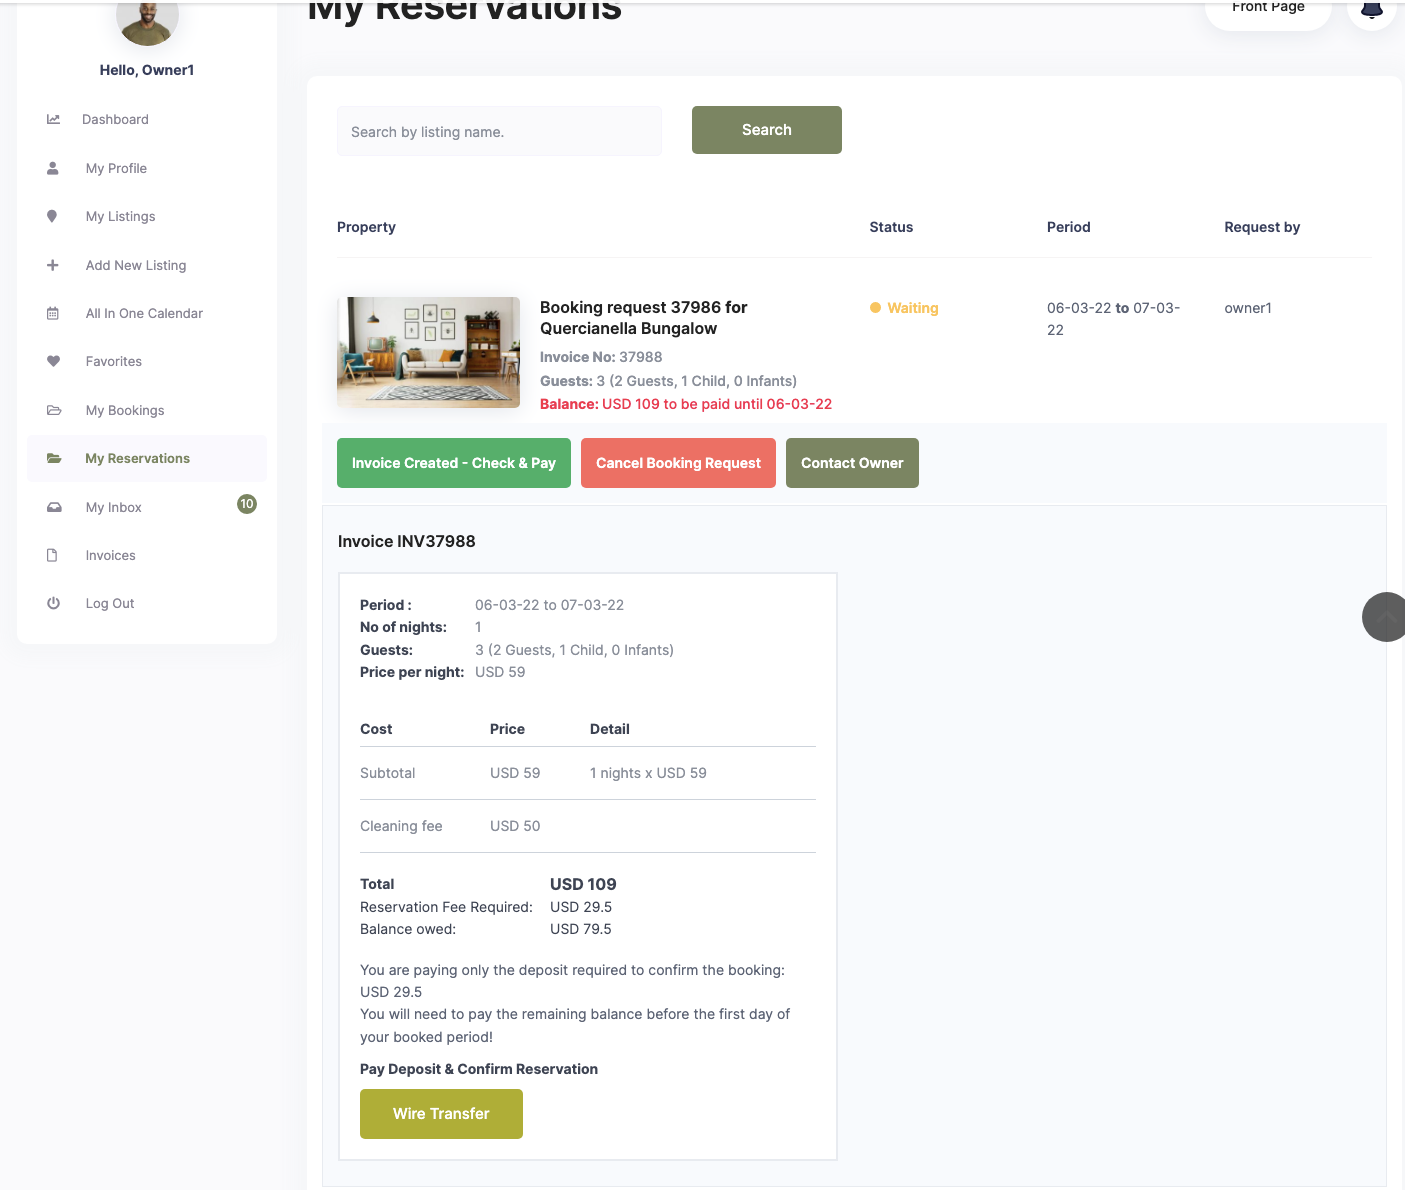Click the Dashboard chart icon

(53, 119)
